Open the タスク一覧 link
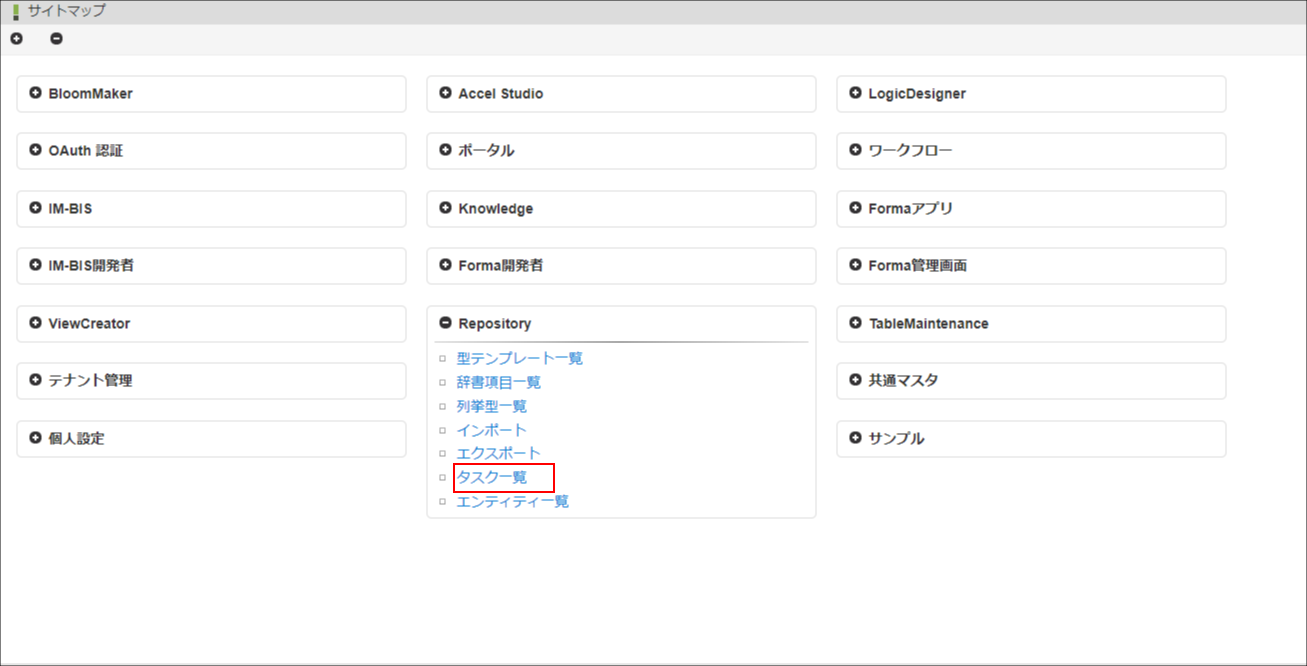This screenshot has width=1307, height=666. click(491, 477)
